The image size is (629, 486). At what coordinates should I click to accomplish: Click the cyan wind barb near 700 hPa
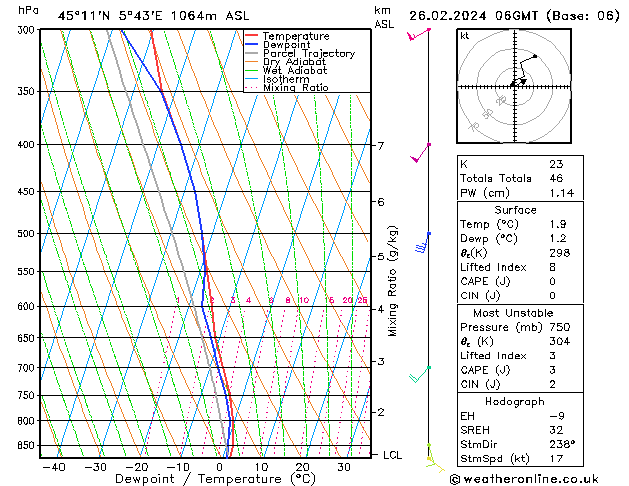[420, 373]
